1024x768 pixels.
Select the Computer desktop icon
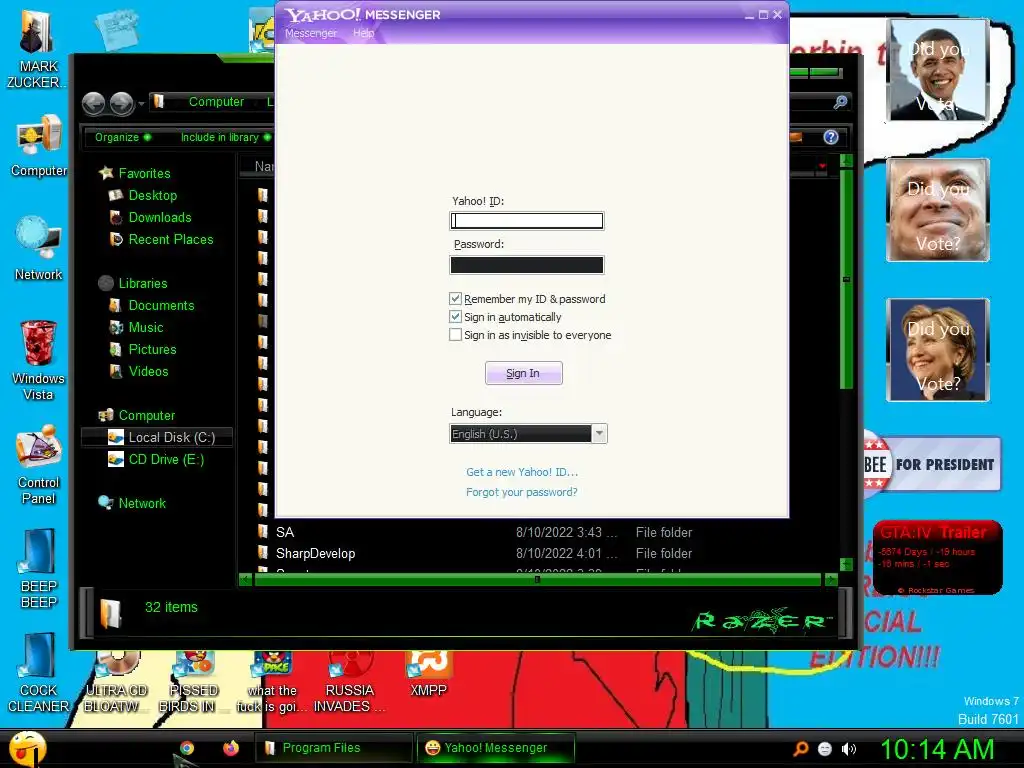point(39,145)
